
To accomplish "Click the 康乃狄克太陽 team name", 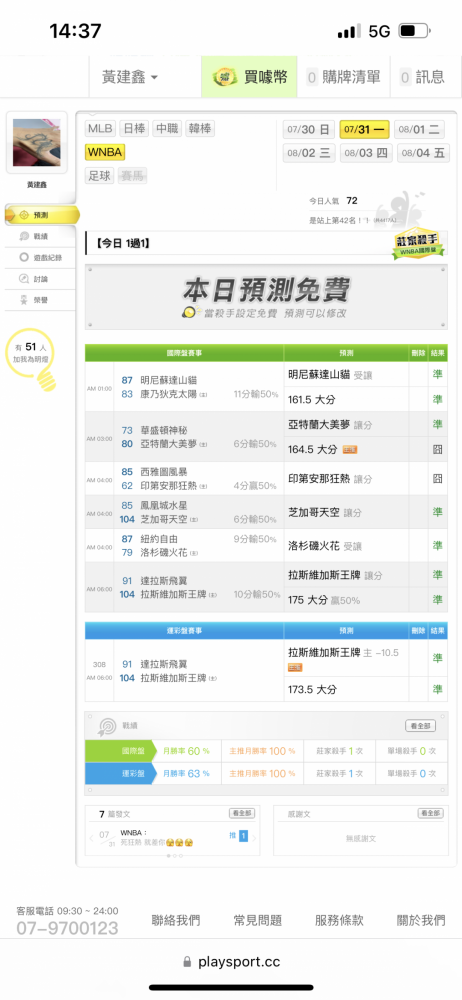I will (170, 395).
